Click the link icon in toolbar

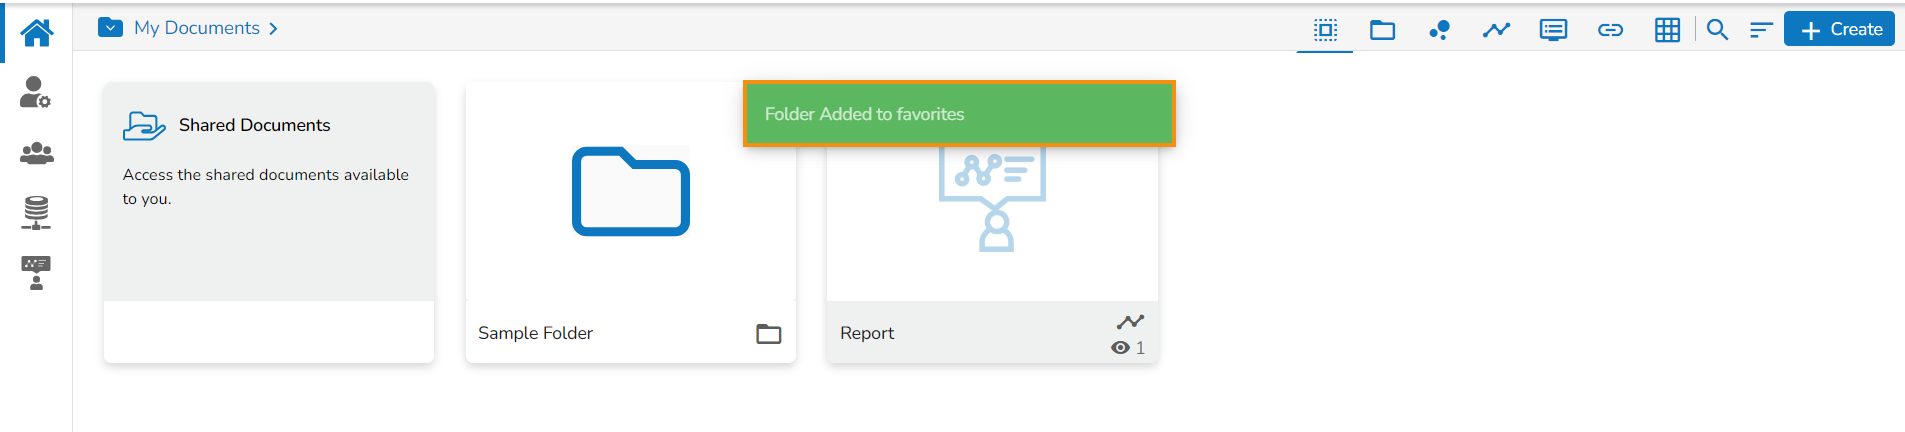[x=1610, y=30]
